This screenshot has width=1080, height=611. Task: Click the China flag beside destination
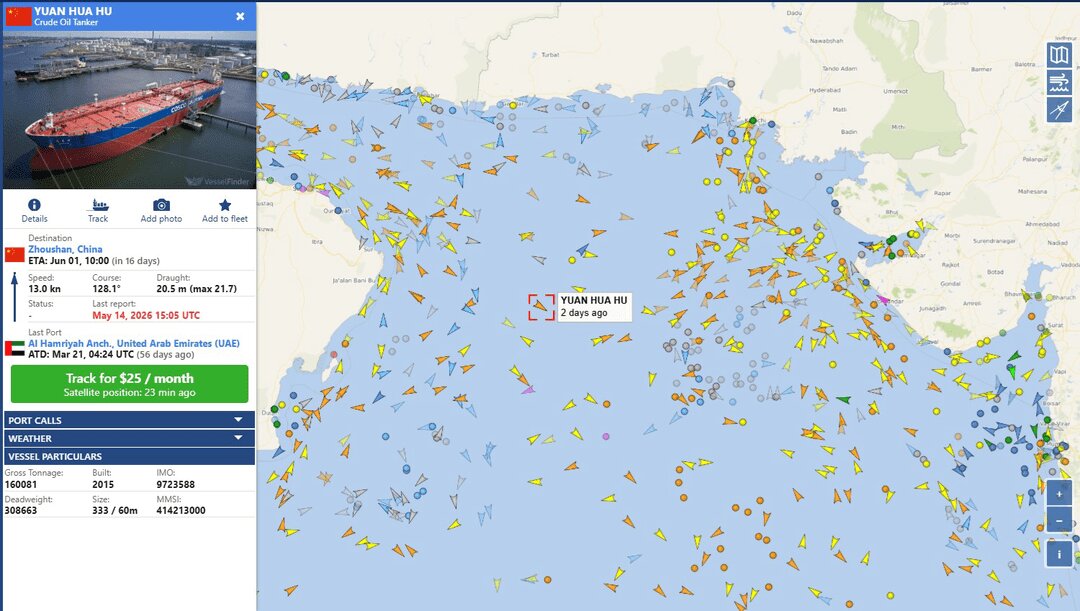[14, 255]
